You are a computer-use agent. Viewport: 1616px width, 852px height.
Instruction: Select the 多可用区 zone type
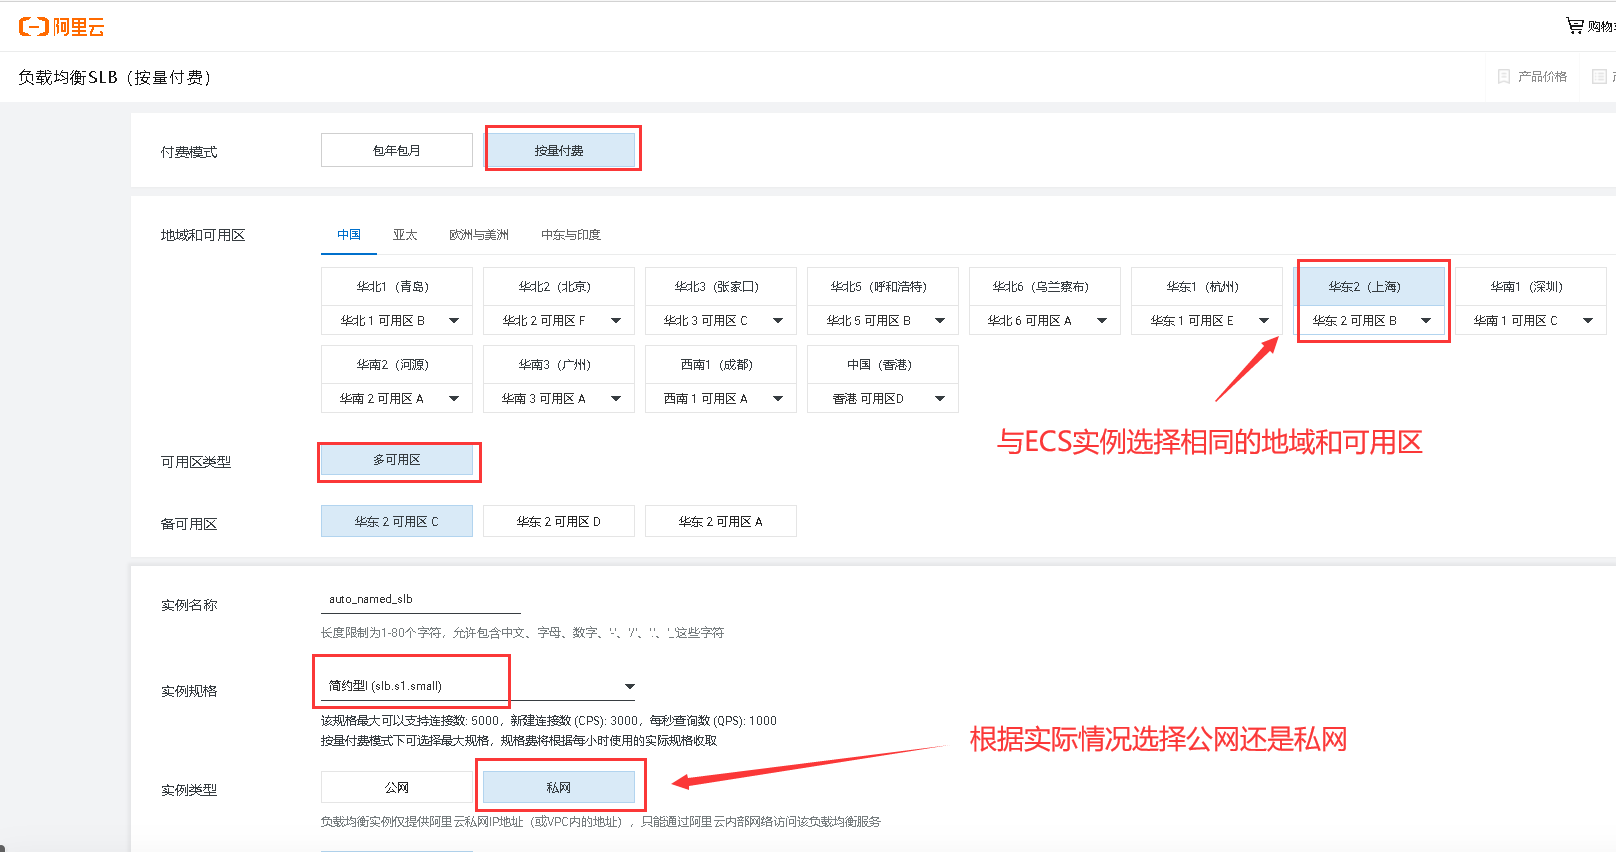click(397, 460)
